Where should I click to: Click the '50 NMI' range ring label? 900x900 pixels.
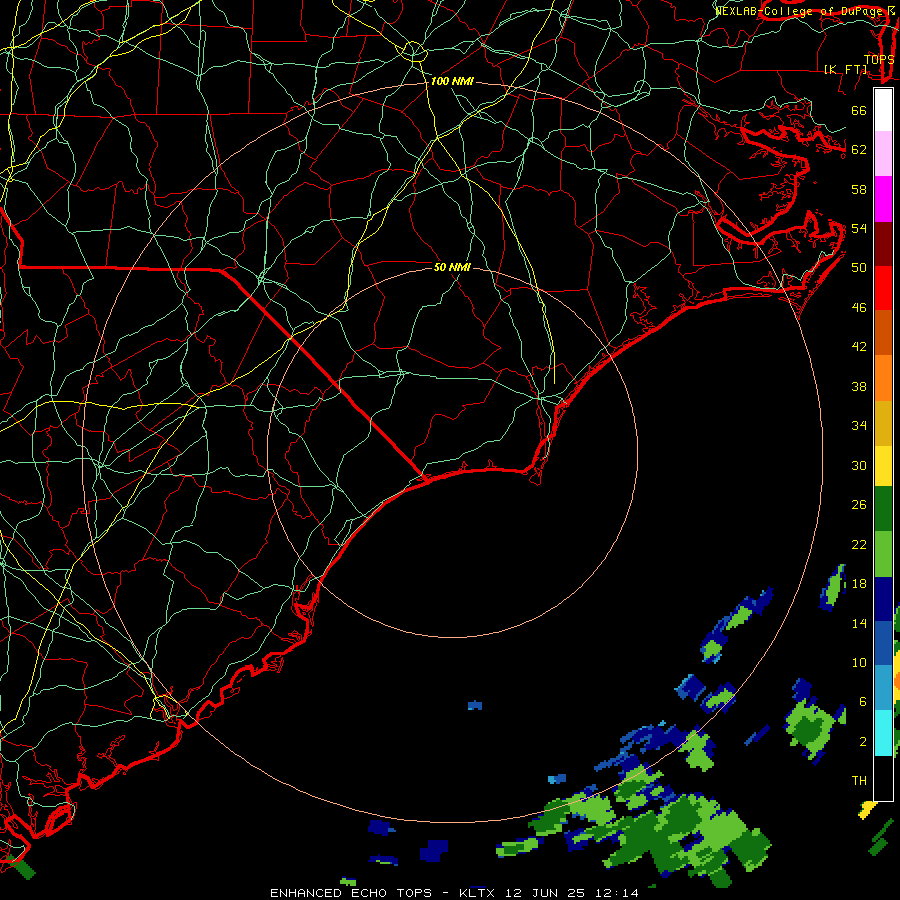[452, 267]
